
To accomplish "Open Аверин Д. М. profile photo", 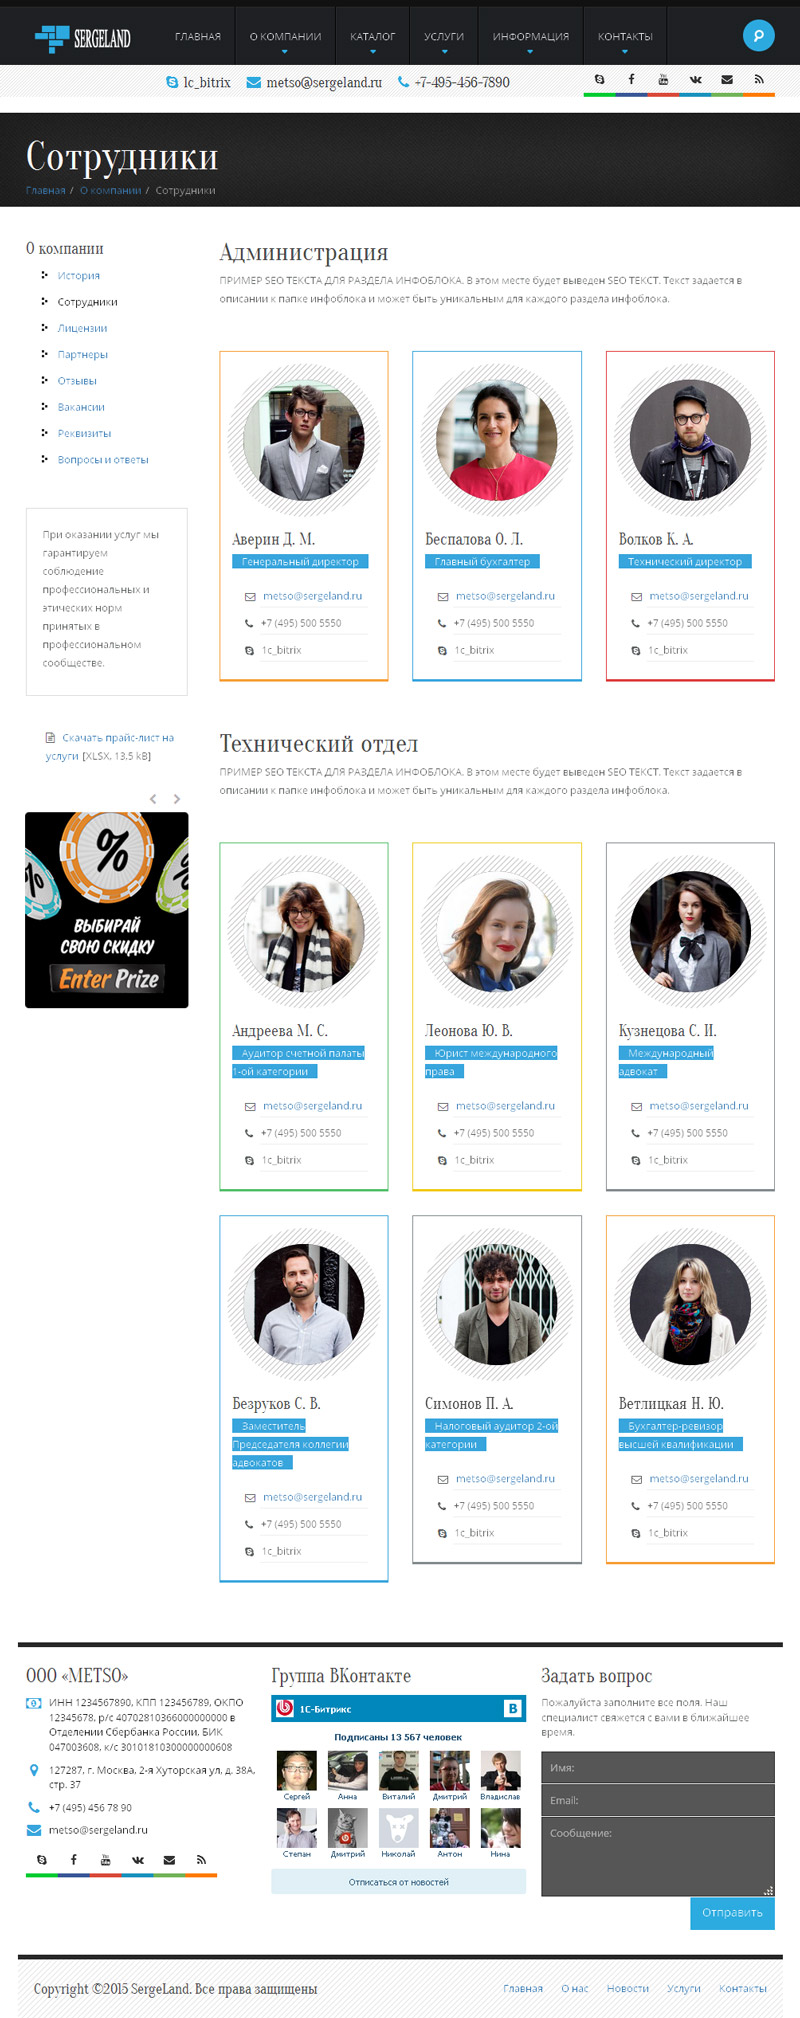I will tap(304, 440).
